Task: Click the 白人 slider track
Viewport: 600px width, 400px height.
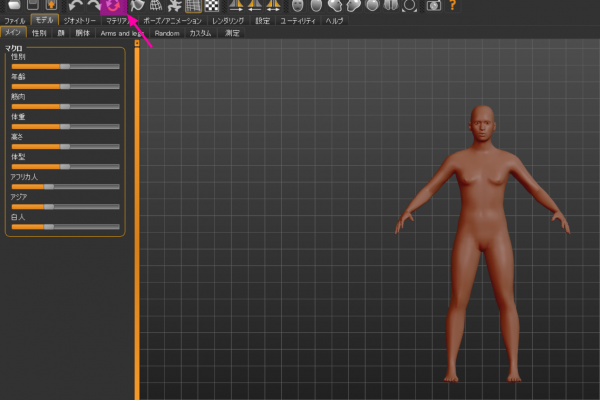Action: click(65, 227)
